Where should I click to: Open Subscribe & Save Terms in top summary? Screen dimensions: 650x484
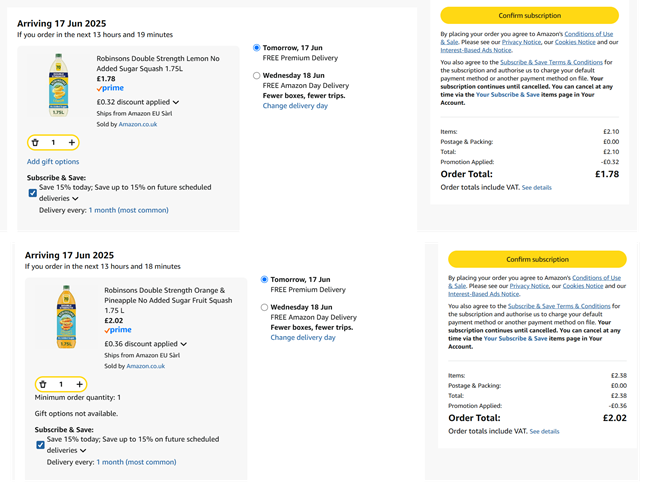[551, 62]
